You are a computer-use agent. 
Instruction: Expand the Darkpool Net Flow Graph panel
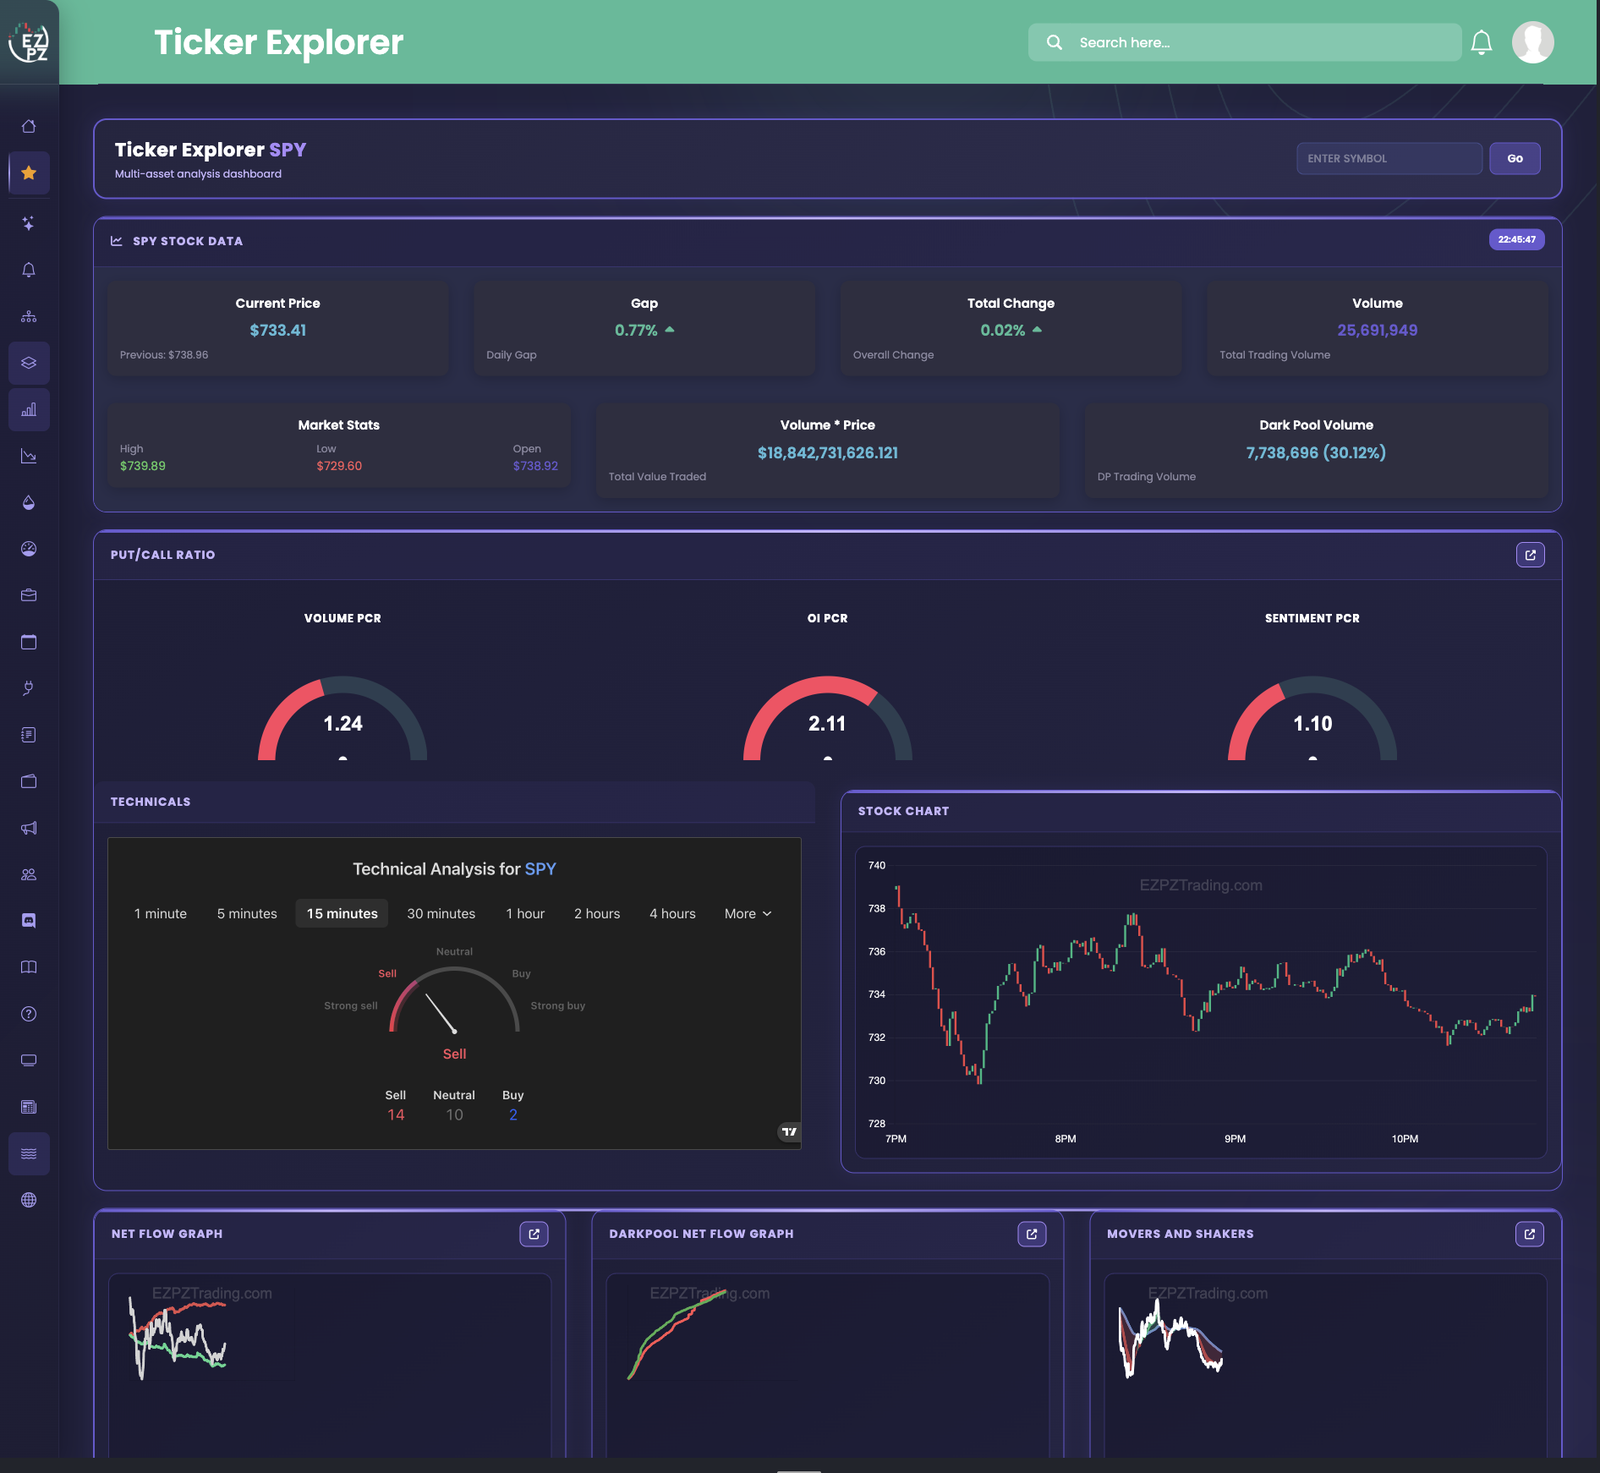point(1032,1234)
